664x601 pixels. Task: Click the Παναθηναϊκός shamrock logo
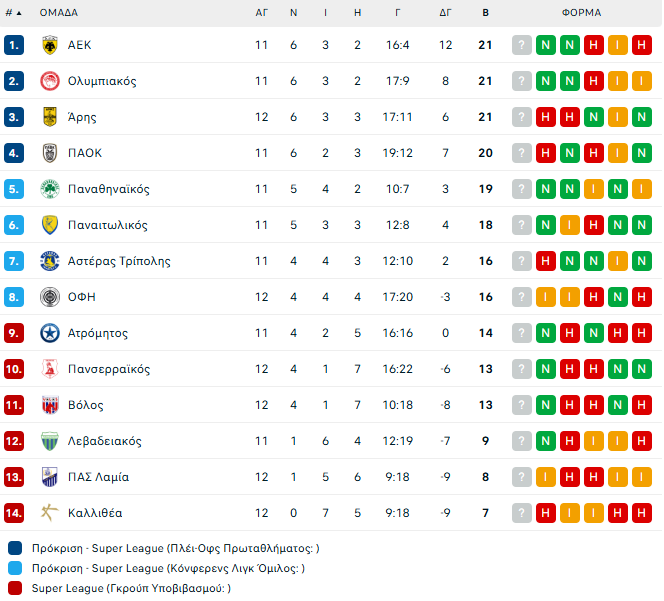tap(49, 189)
